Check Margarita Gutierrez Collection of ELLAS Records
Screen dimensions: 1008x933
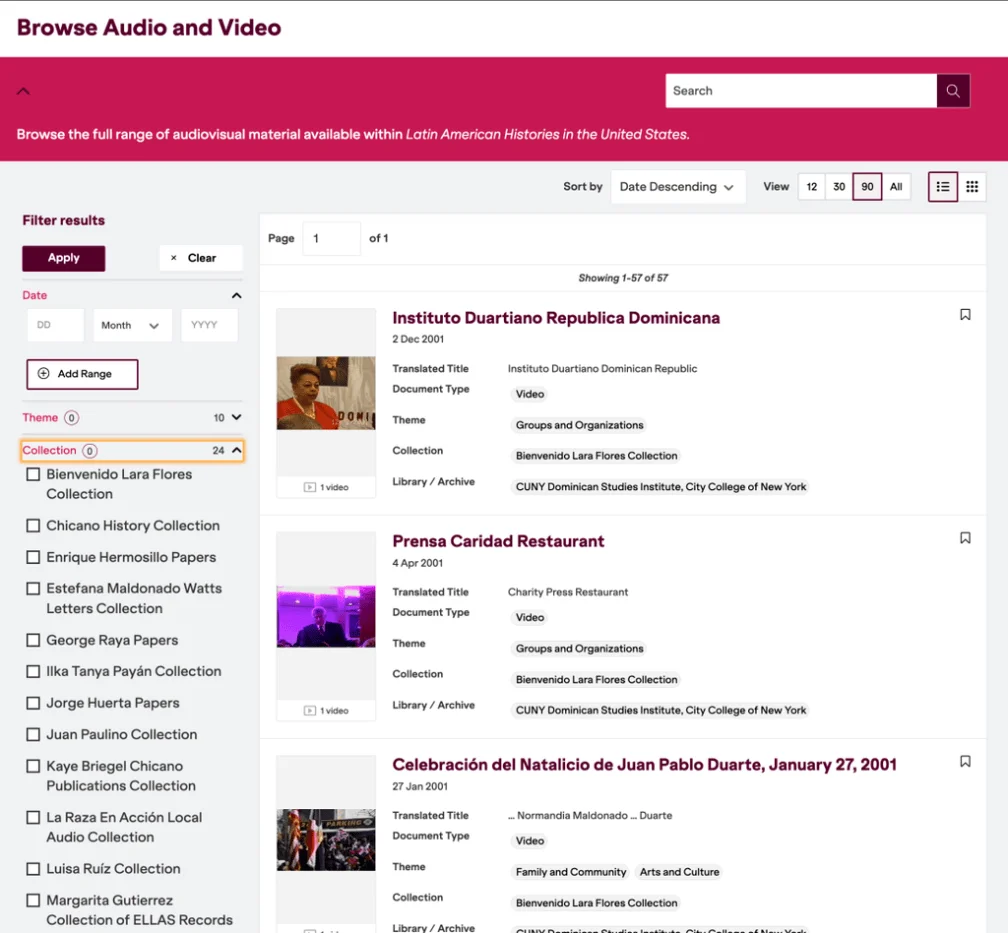point(33,900)
